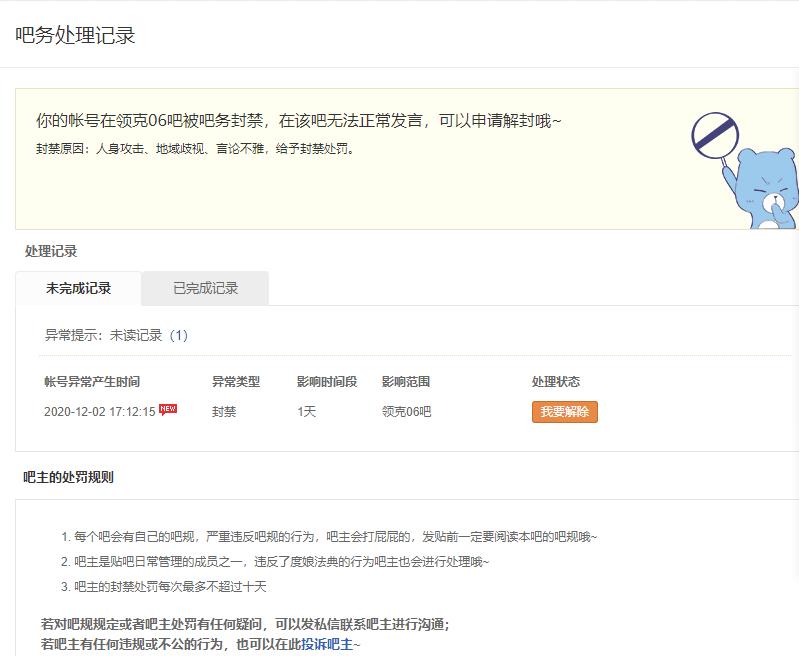Click the red NEW badge icon
Image resolution: width=799 pixels, height=656 pixels.
pyautogui.click(x=168, y=409)
